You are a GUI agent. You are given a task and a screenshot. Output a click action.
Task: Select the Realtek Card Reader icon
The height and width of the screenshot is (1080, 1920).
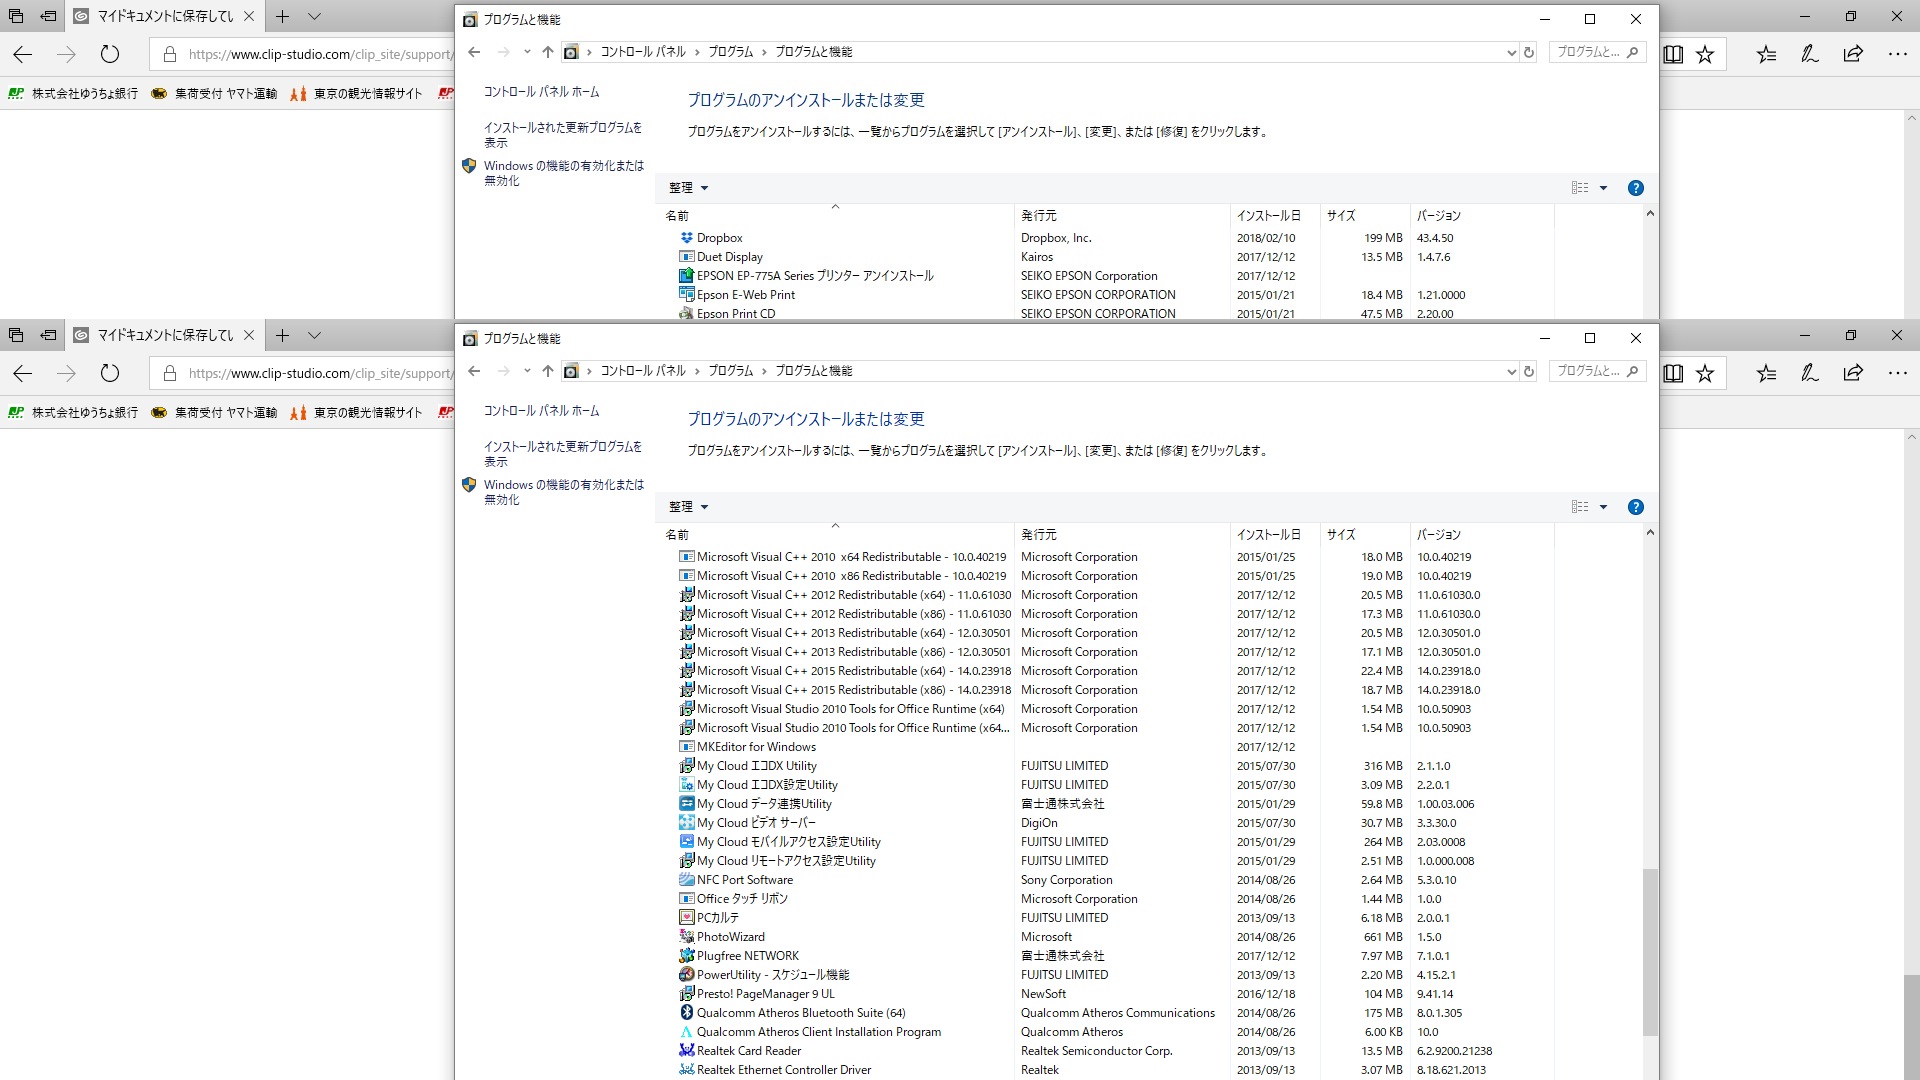coord(686,1051)
